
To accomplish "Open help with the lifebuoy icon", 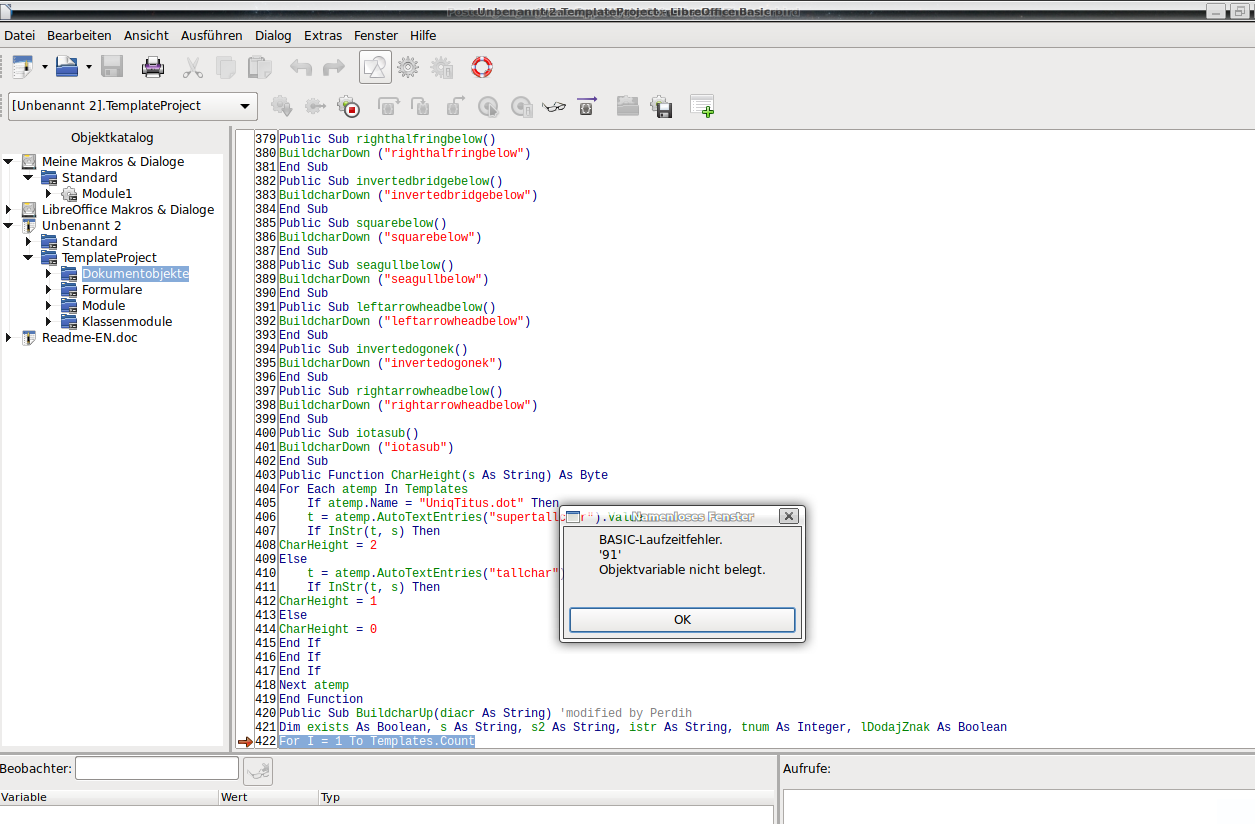I will (x=482, y=67).
